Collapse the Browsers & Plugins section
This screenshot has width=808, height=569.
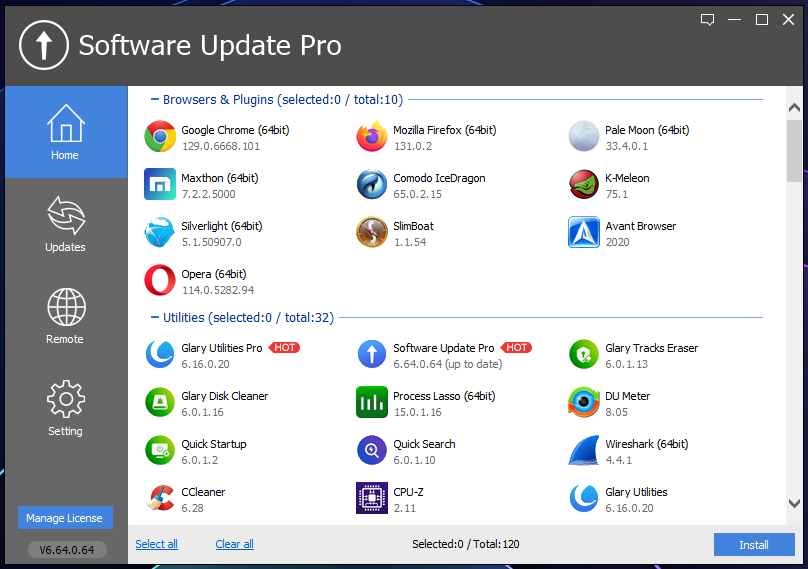click(x=154, y=99)
